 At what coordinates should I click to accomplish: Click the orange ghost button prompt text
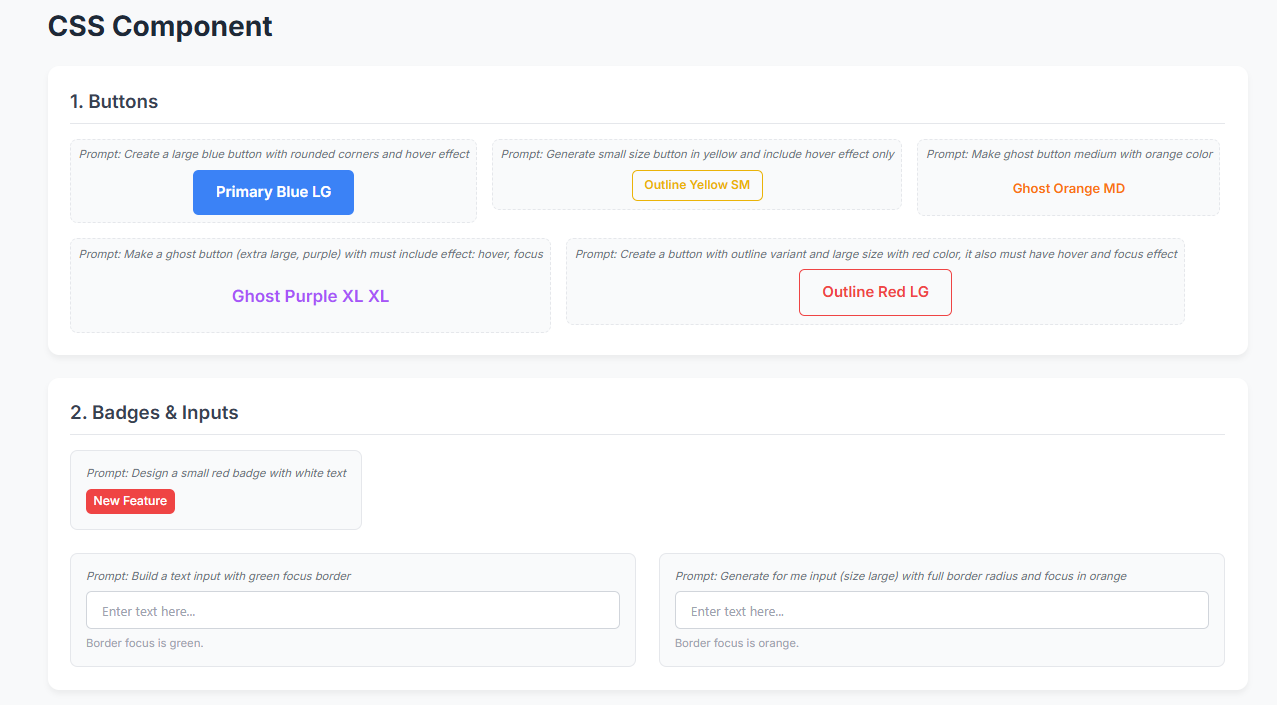click(1069, 154)
